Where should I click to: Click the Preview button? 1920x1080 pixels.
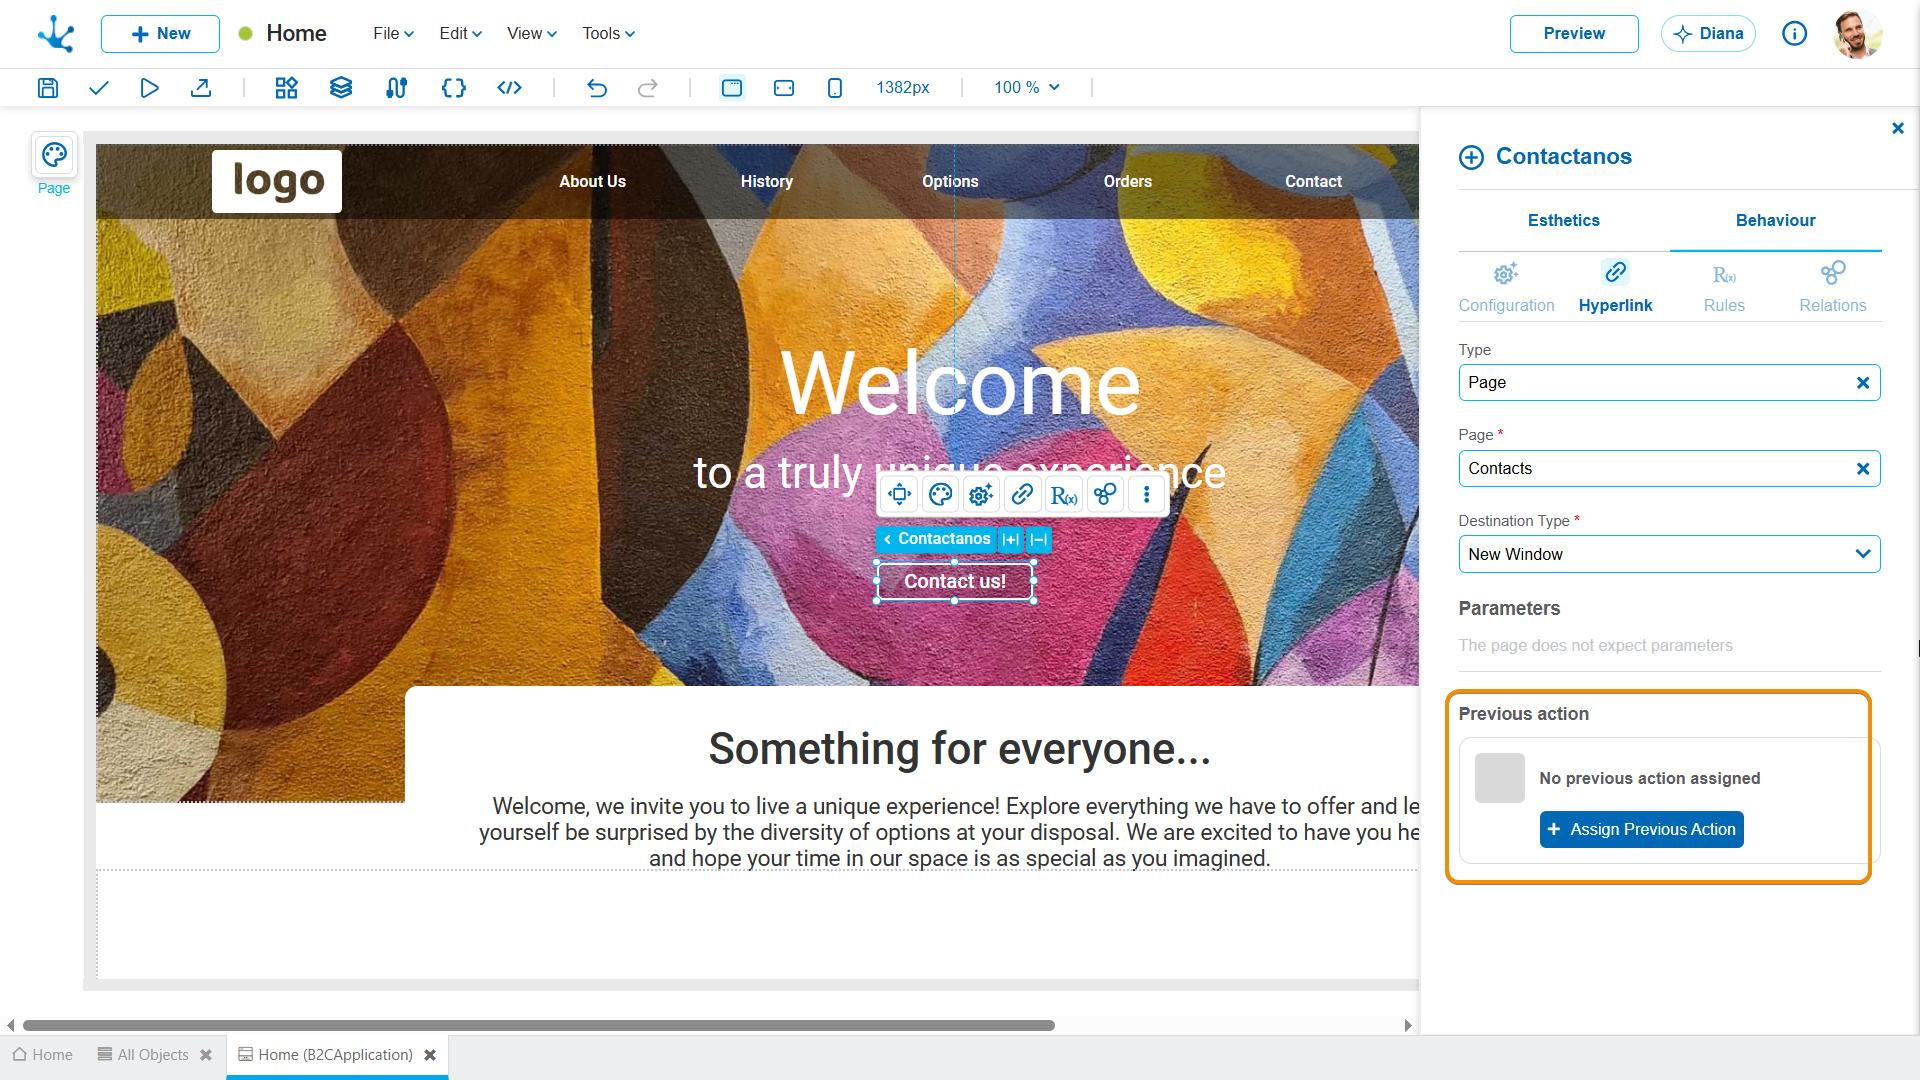[x=1573, y=34]
